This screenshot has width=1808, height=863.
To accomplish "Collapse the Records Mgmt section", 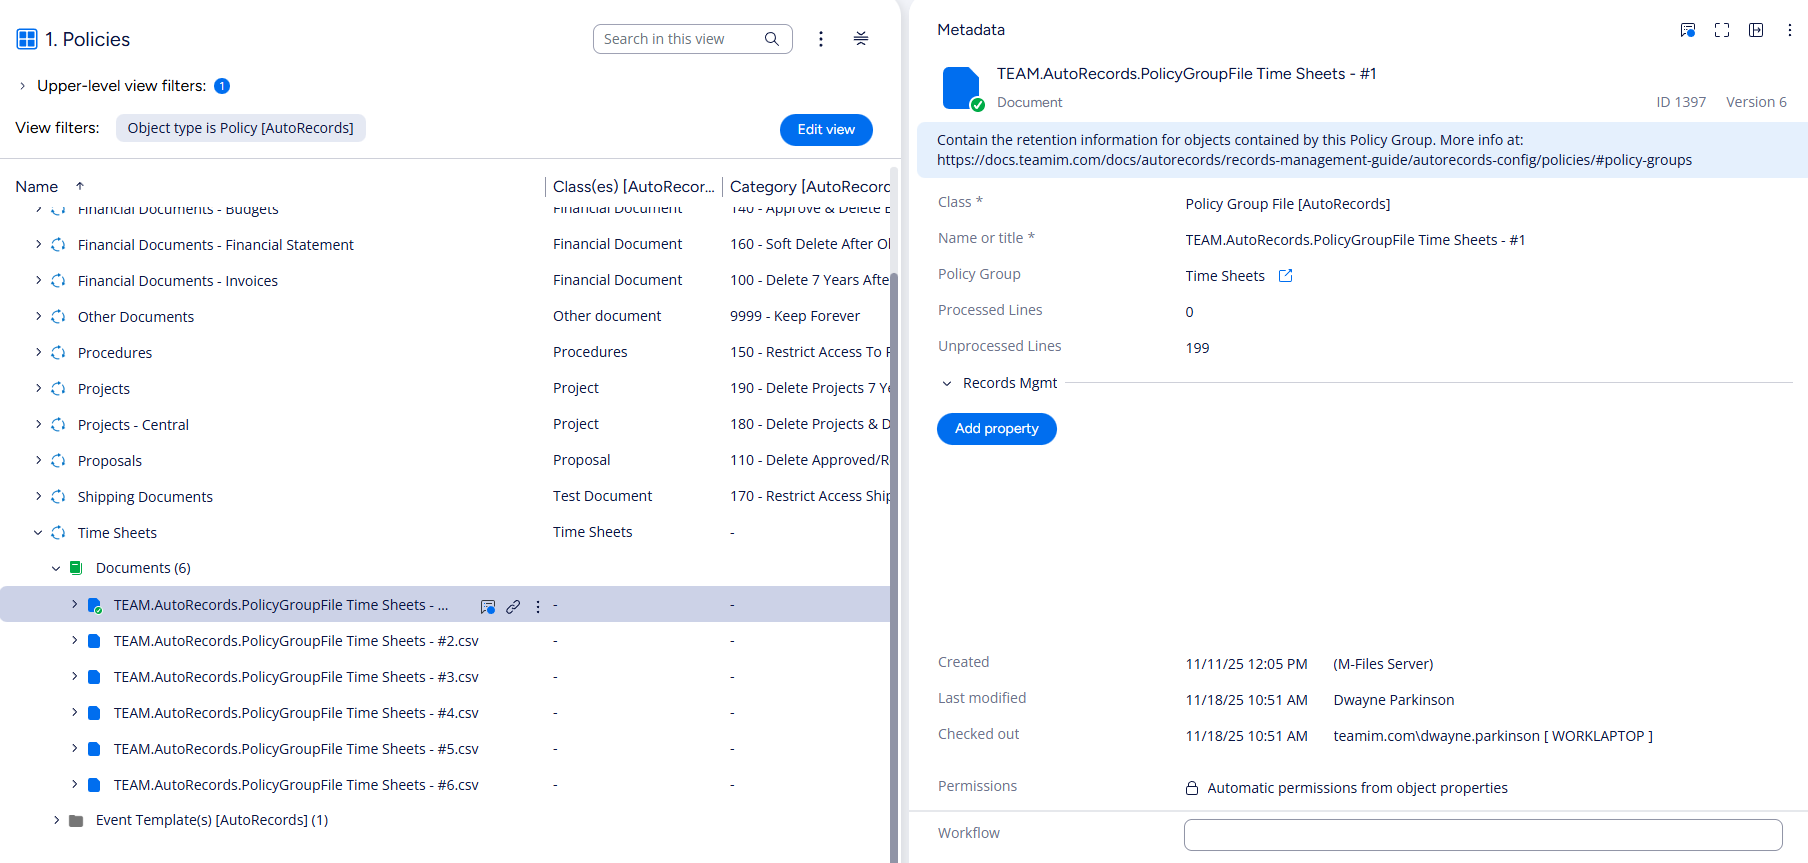I will [947, 383].
